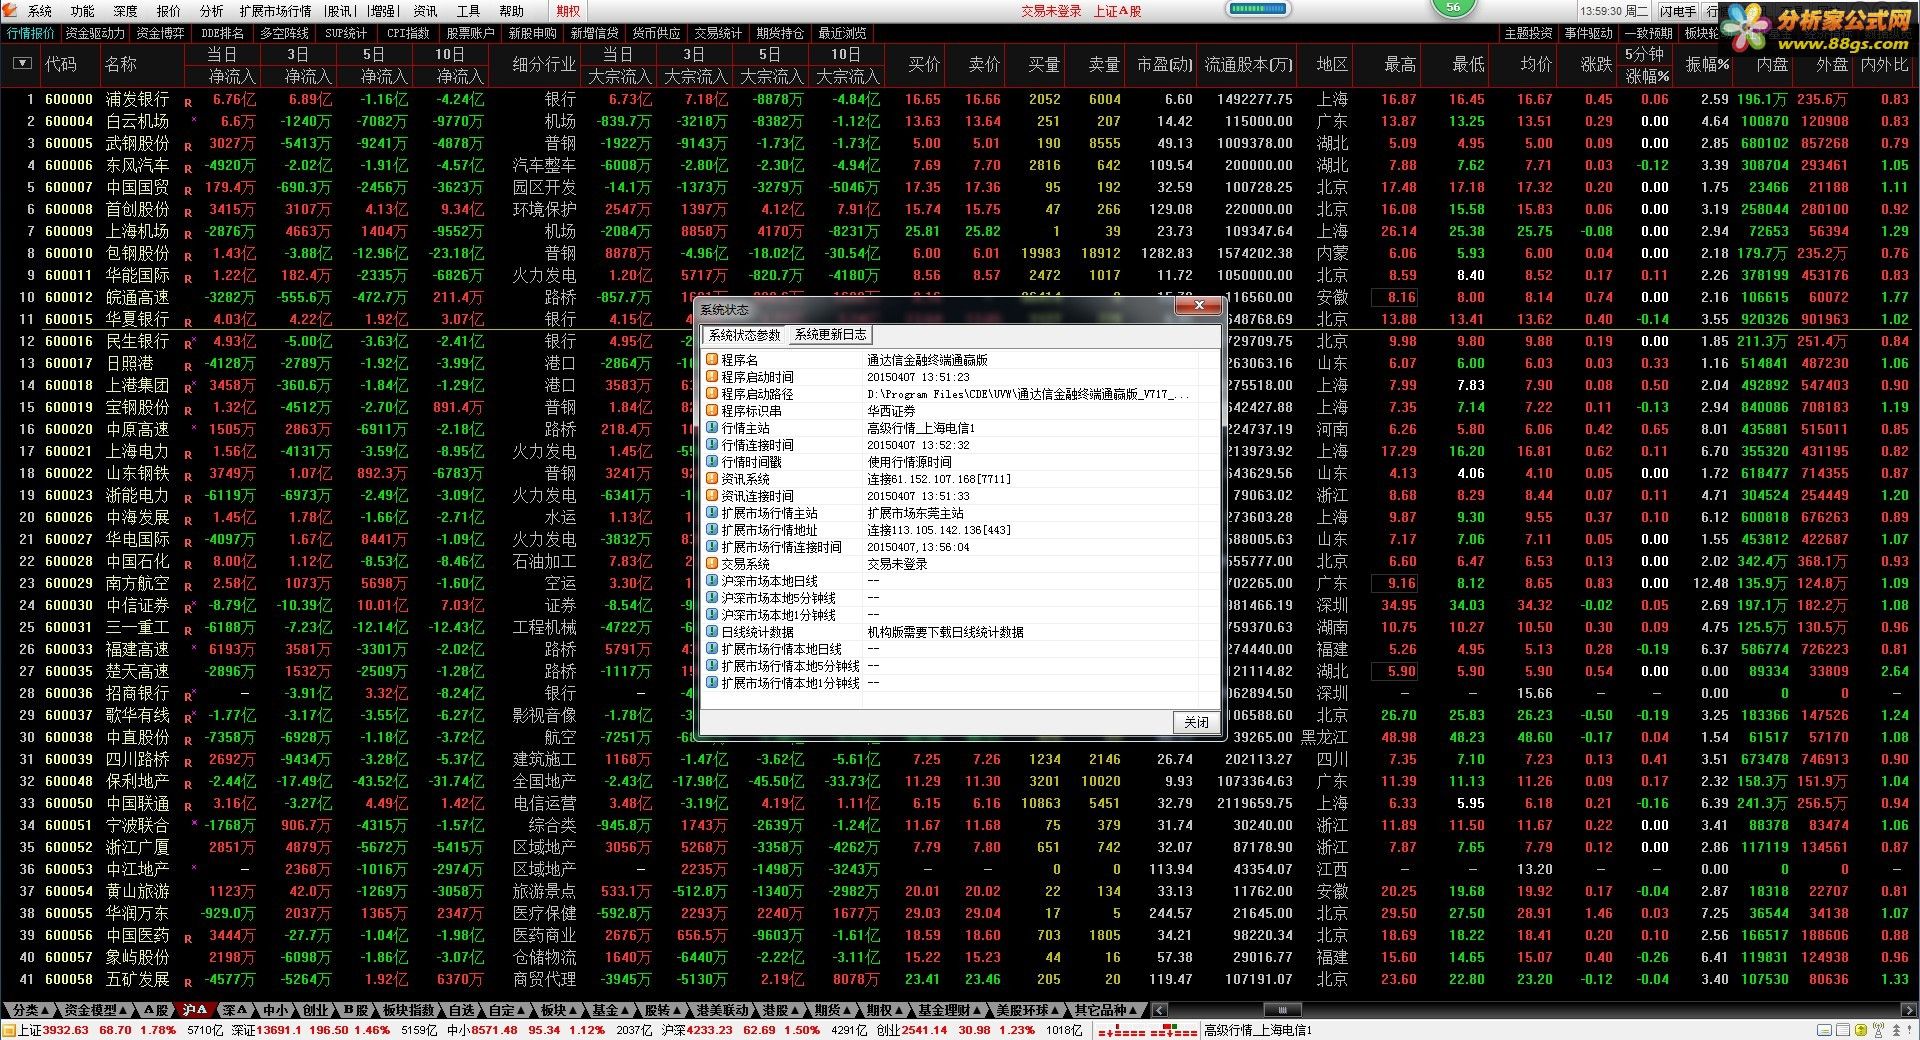This screenshot has width=1920, height=1040.
Task: Open DDE排名 tab
Action: [223, 33]
